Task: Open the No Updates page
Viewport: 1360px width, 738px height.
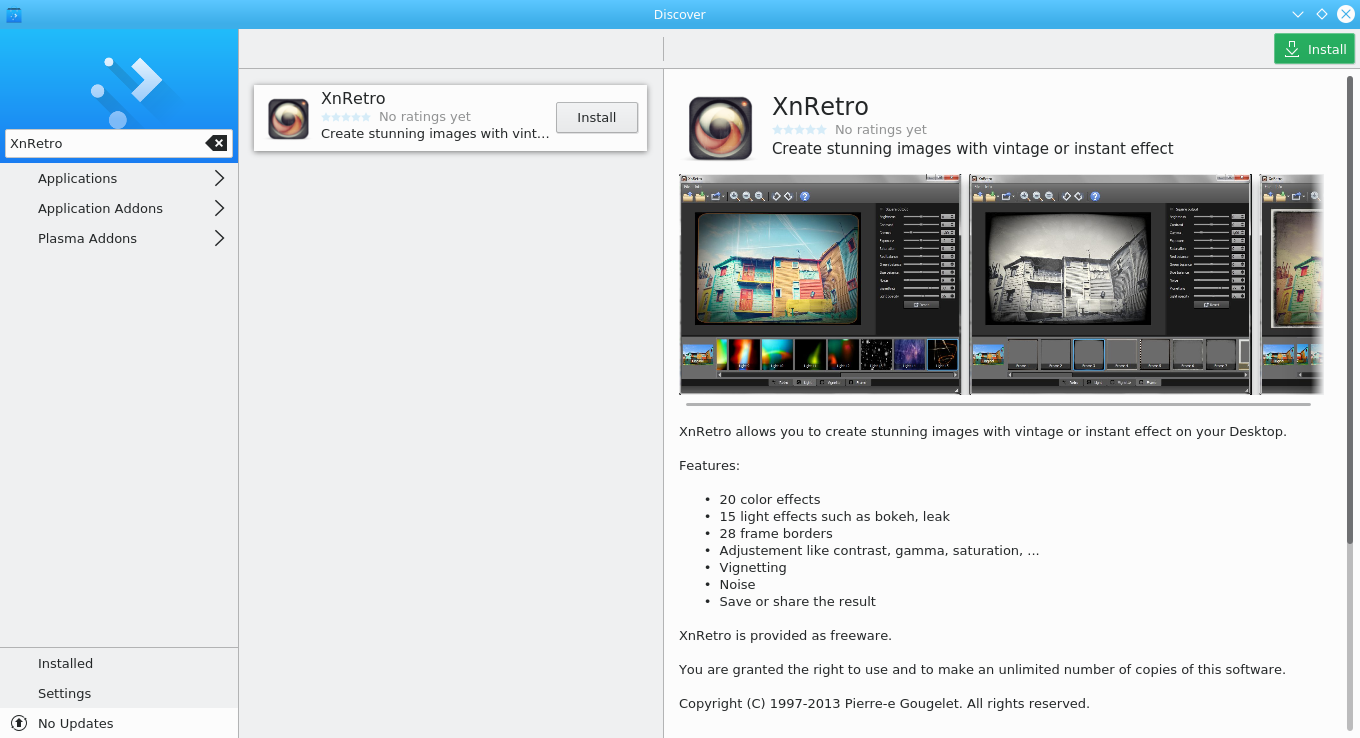Action: 119,723
